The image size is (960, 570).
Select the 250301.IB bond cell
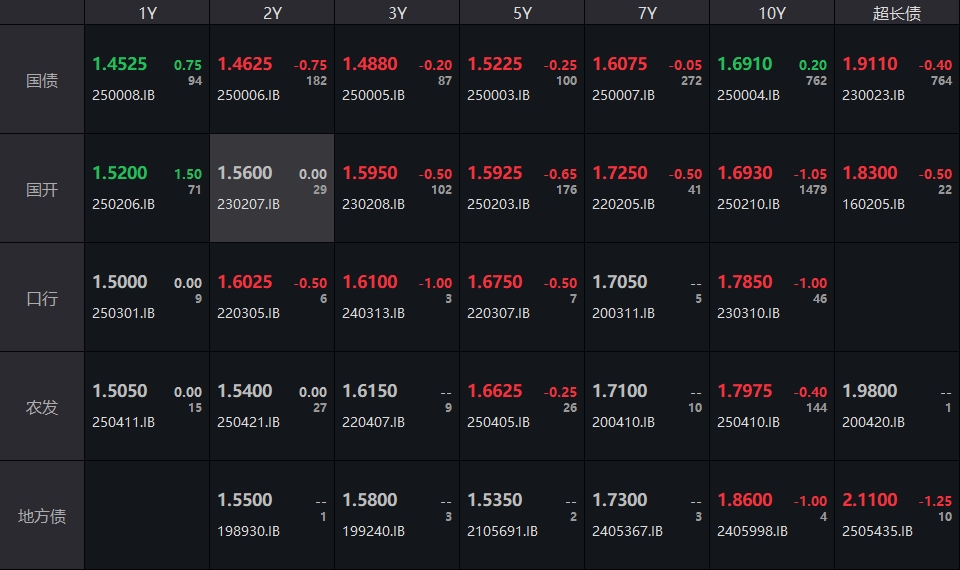pos(147,298)
